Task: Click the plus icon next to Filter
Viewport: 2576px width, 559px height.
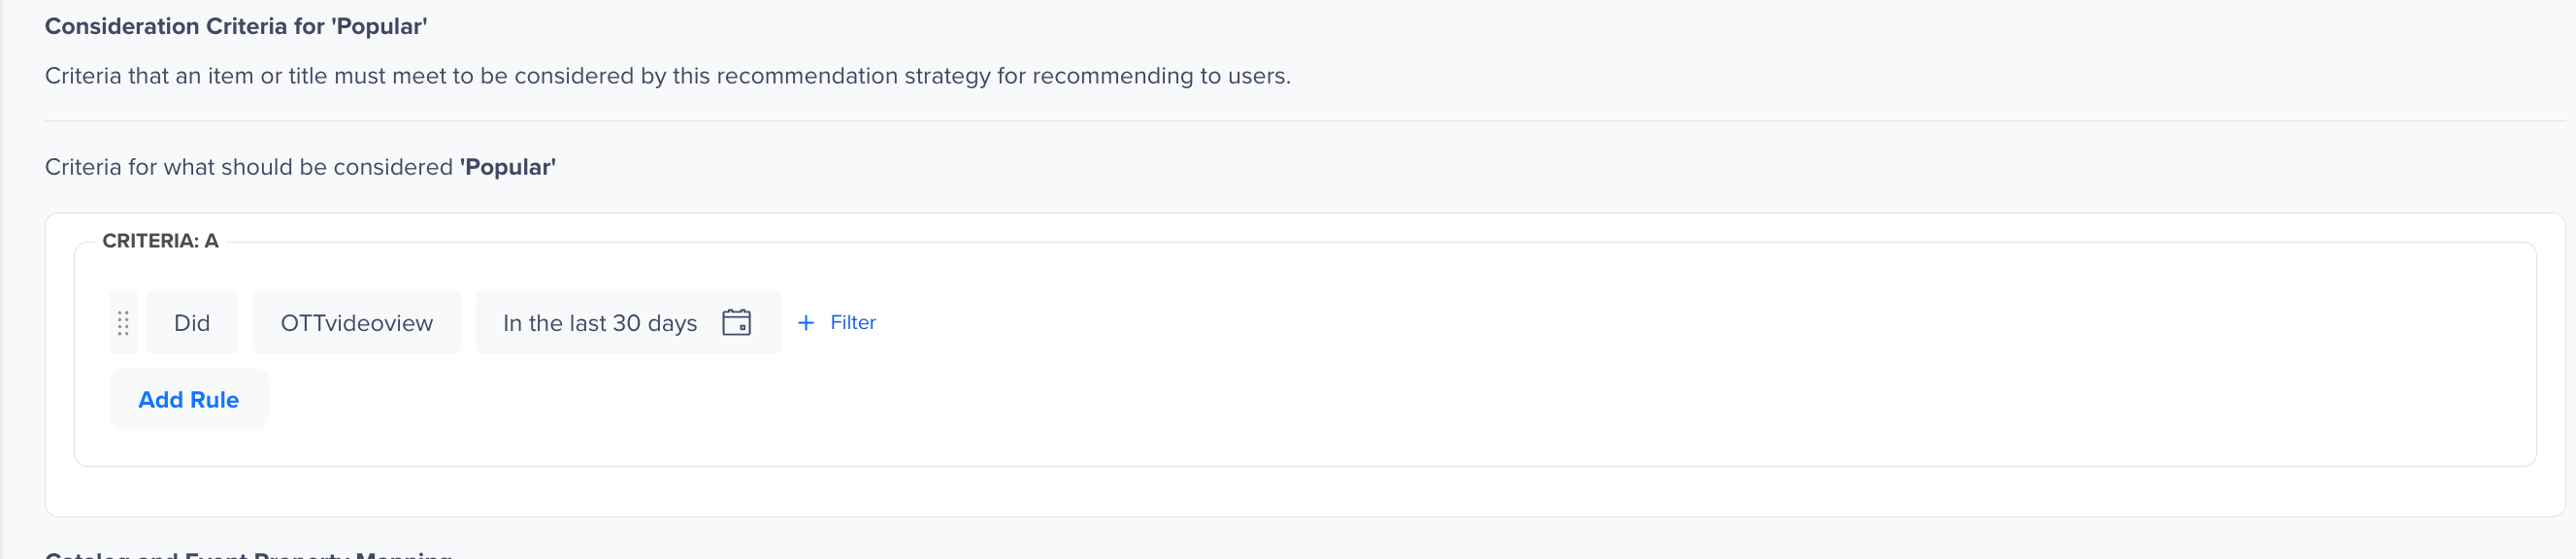Action: coord(806,323)
